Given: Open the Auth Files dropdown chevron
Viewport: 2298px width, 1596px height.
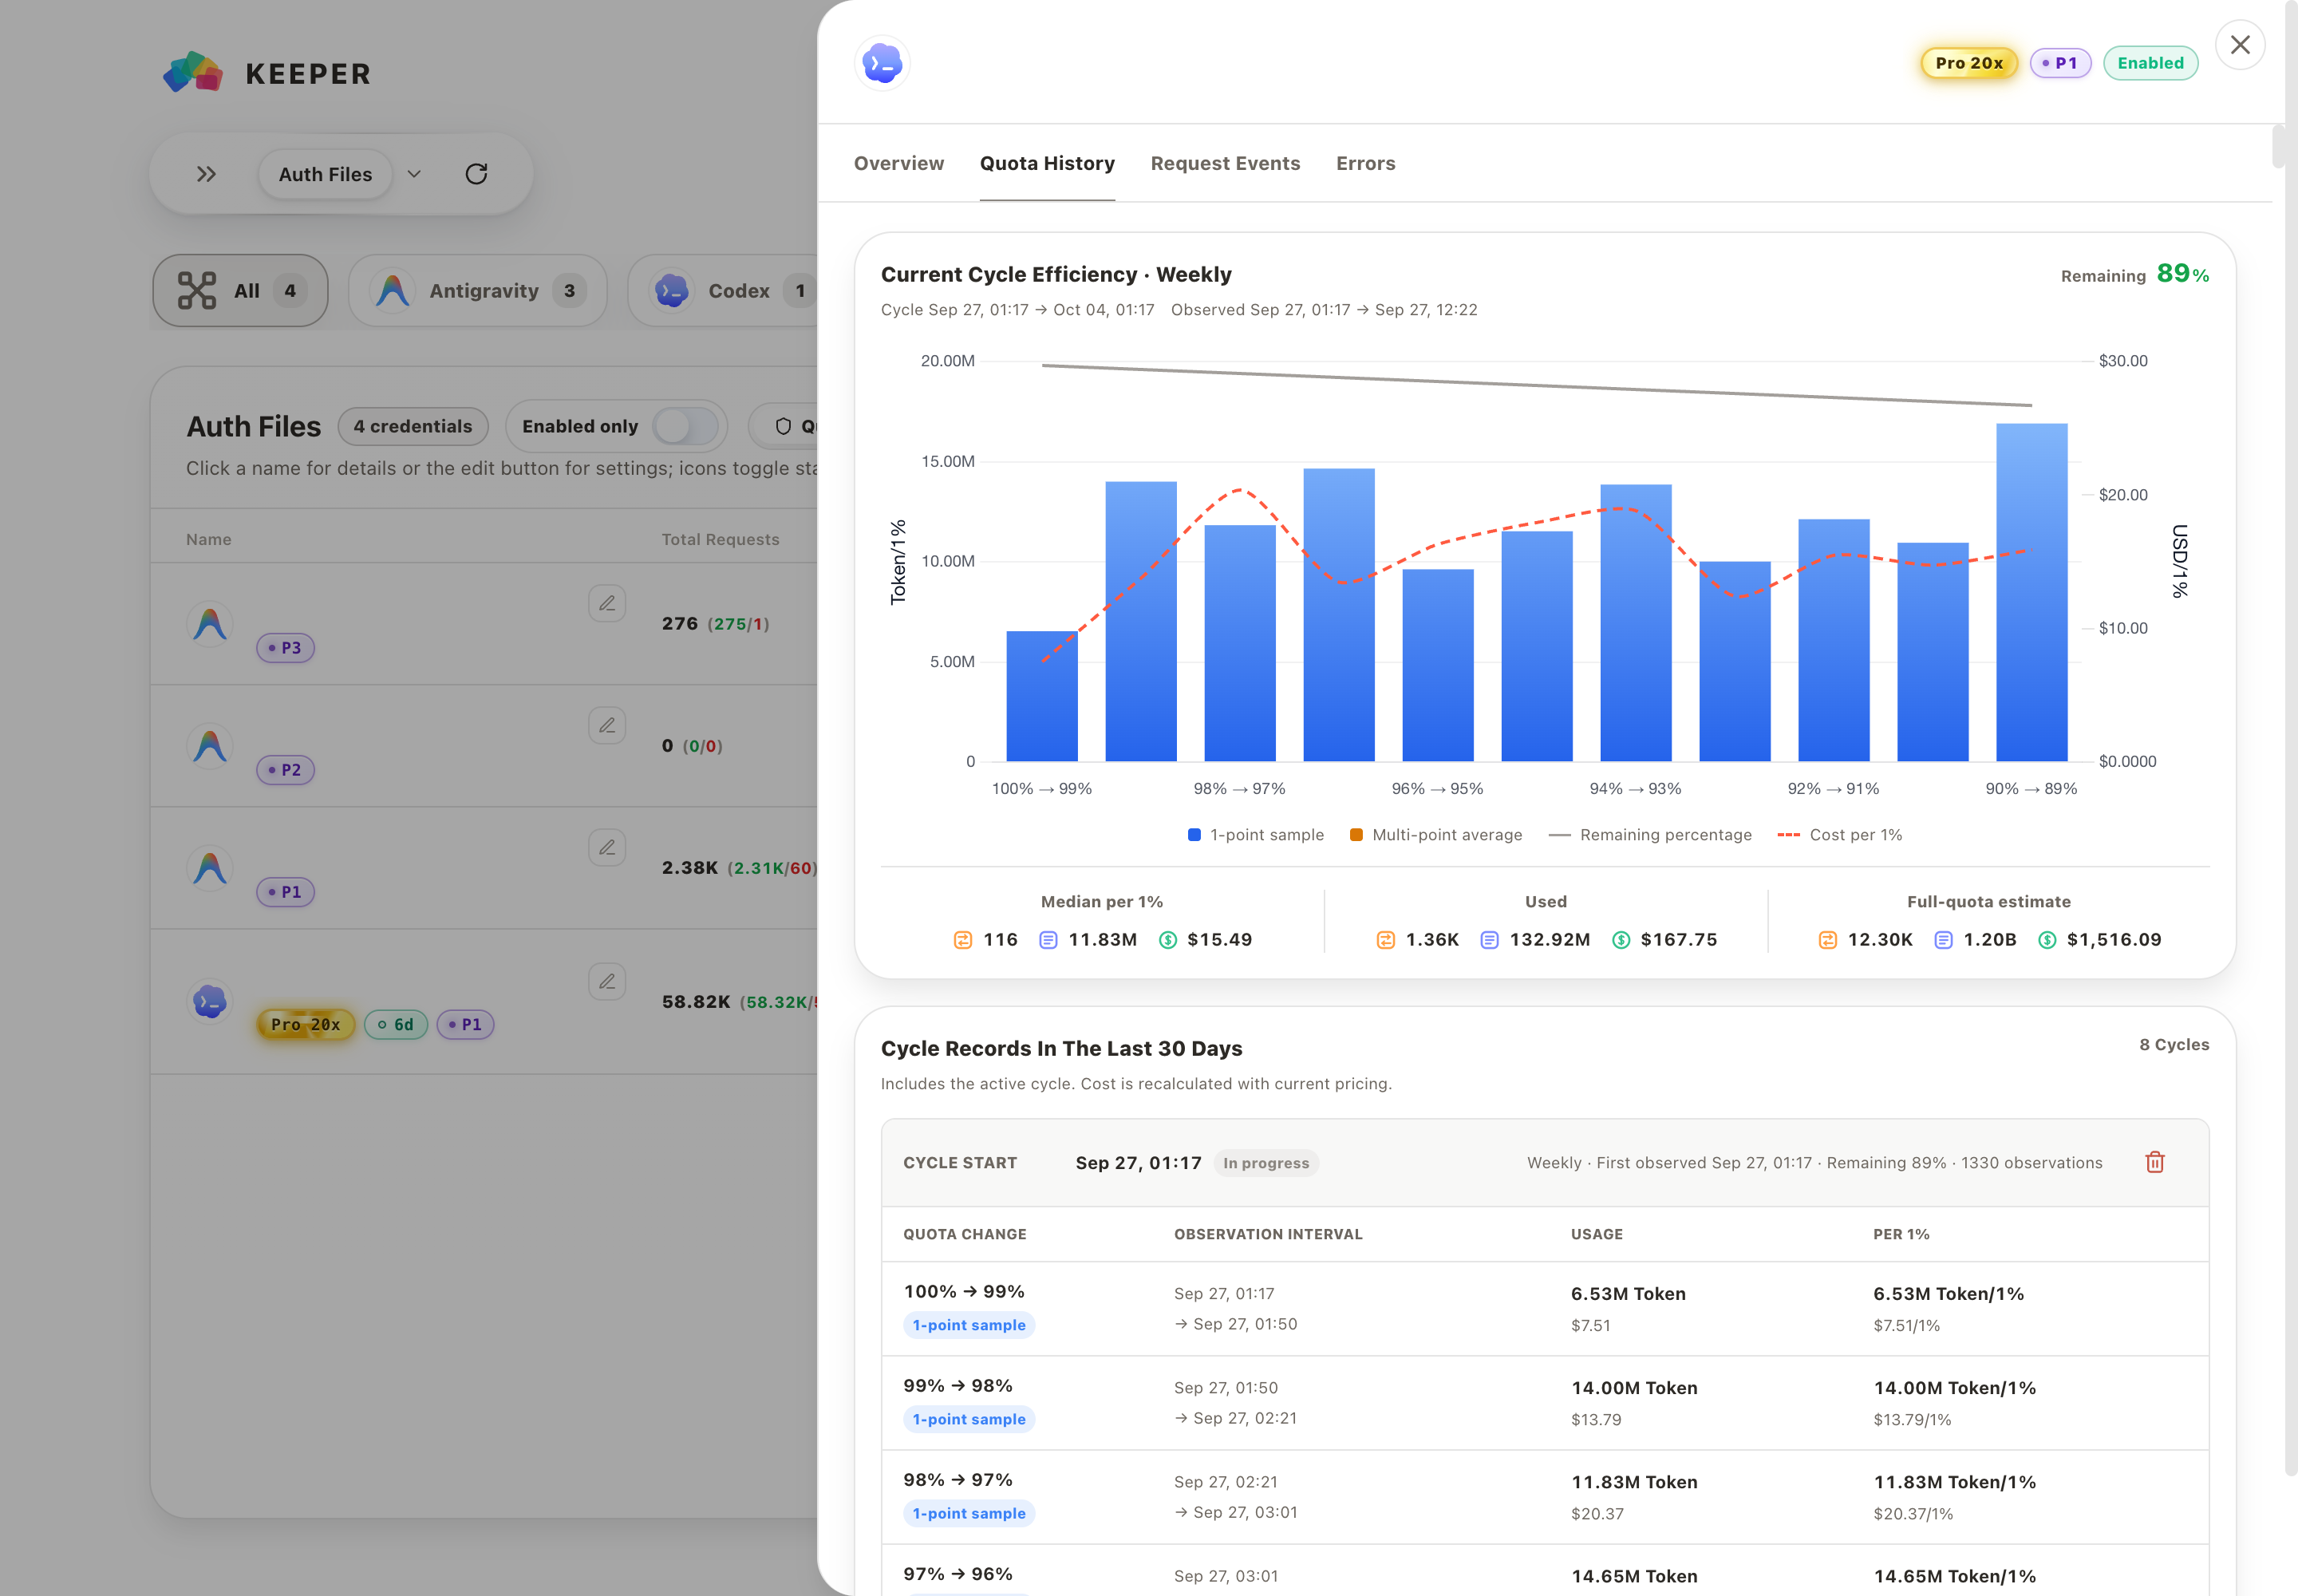Looking at the screenshot, I should (414, 174).
